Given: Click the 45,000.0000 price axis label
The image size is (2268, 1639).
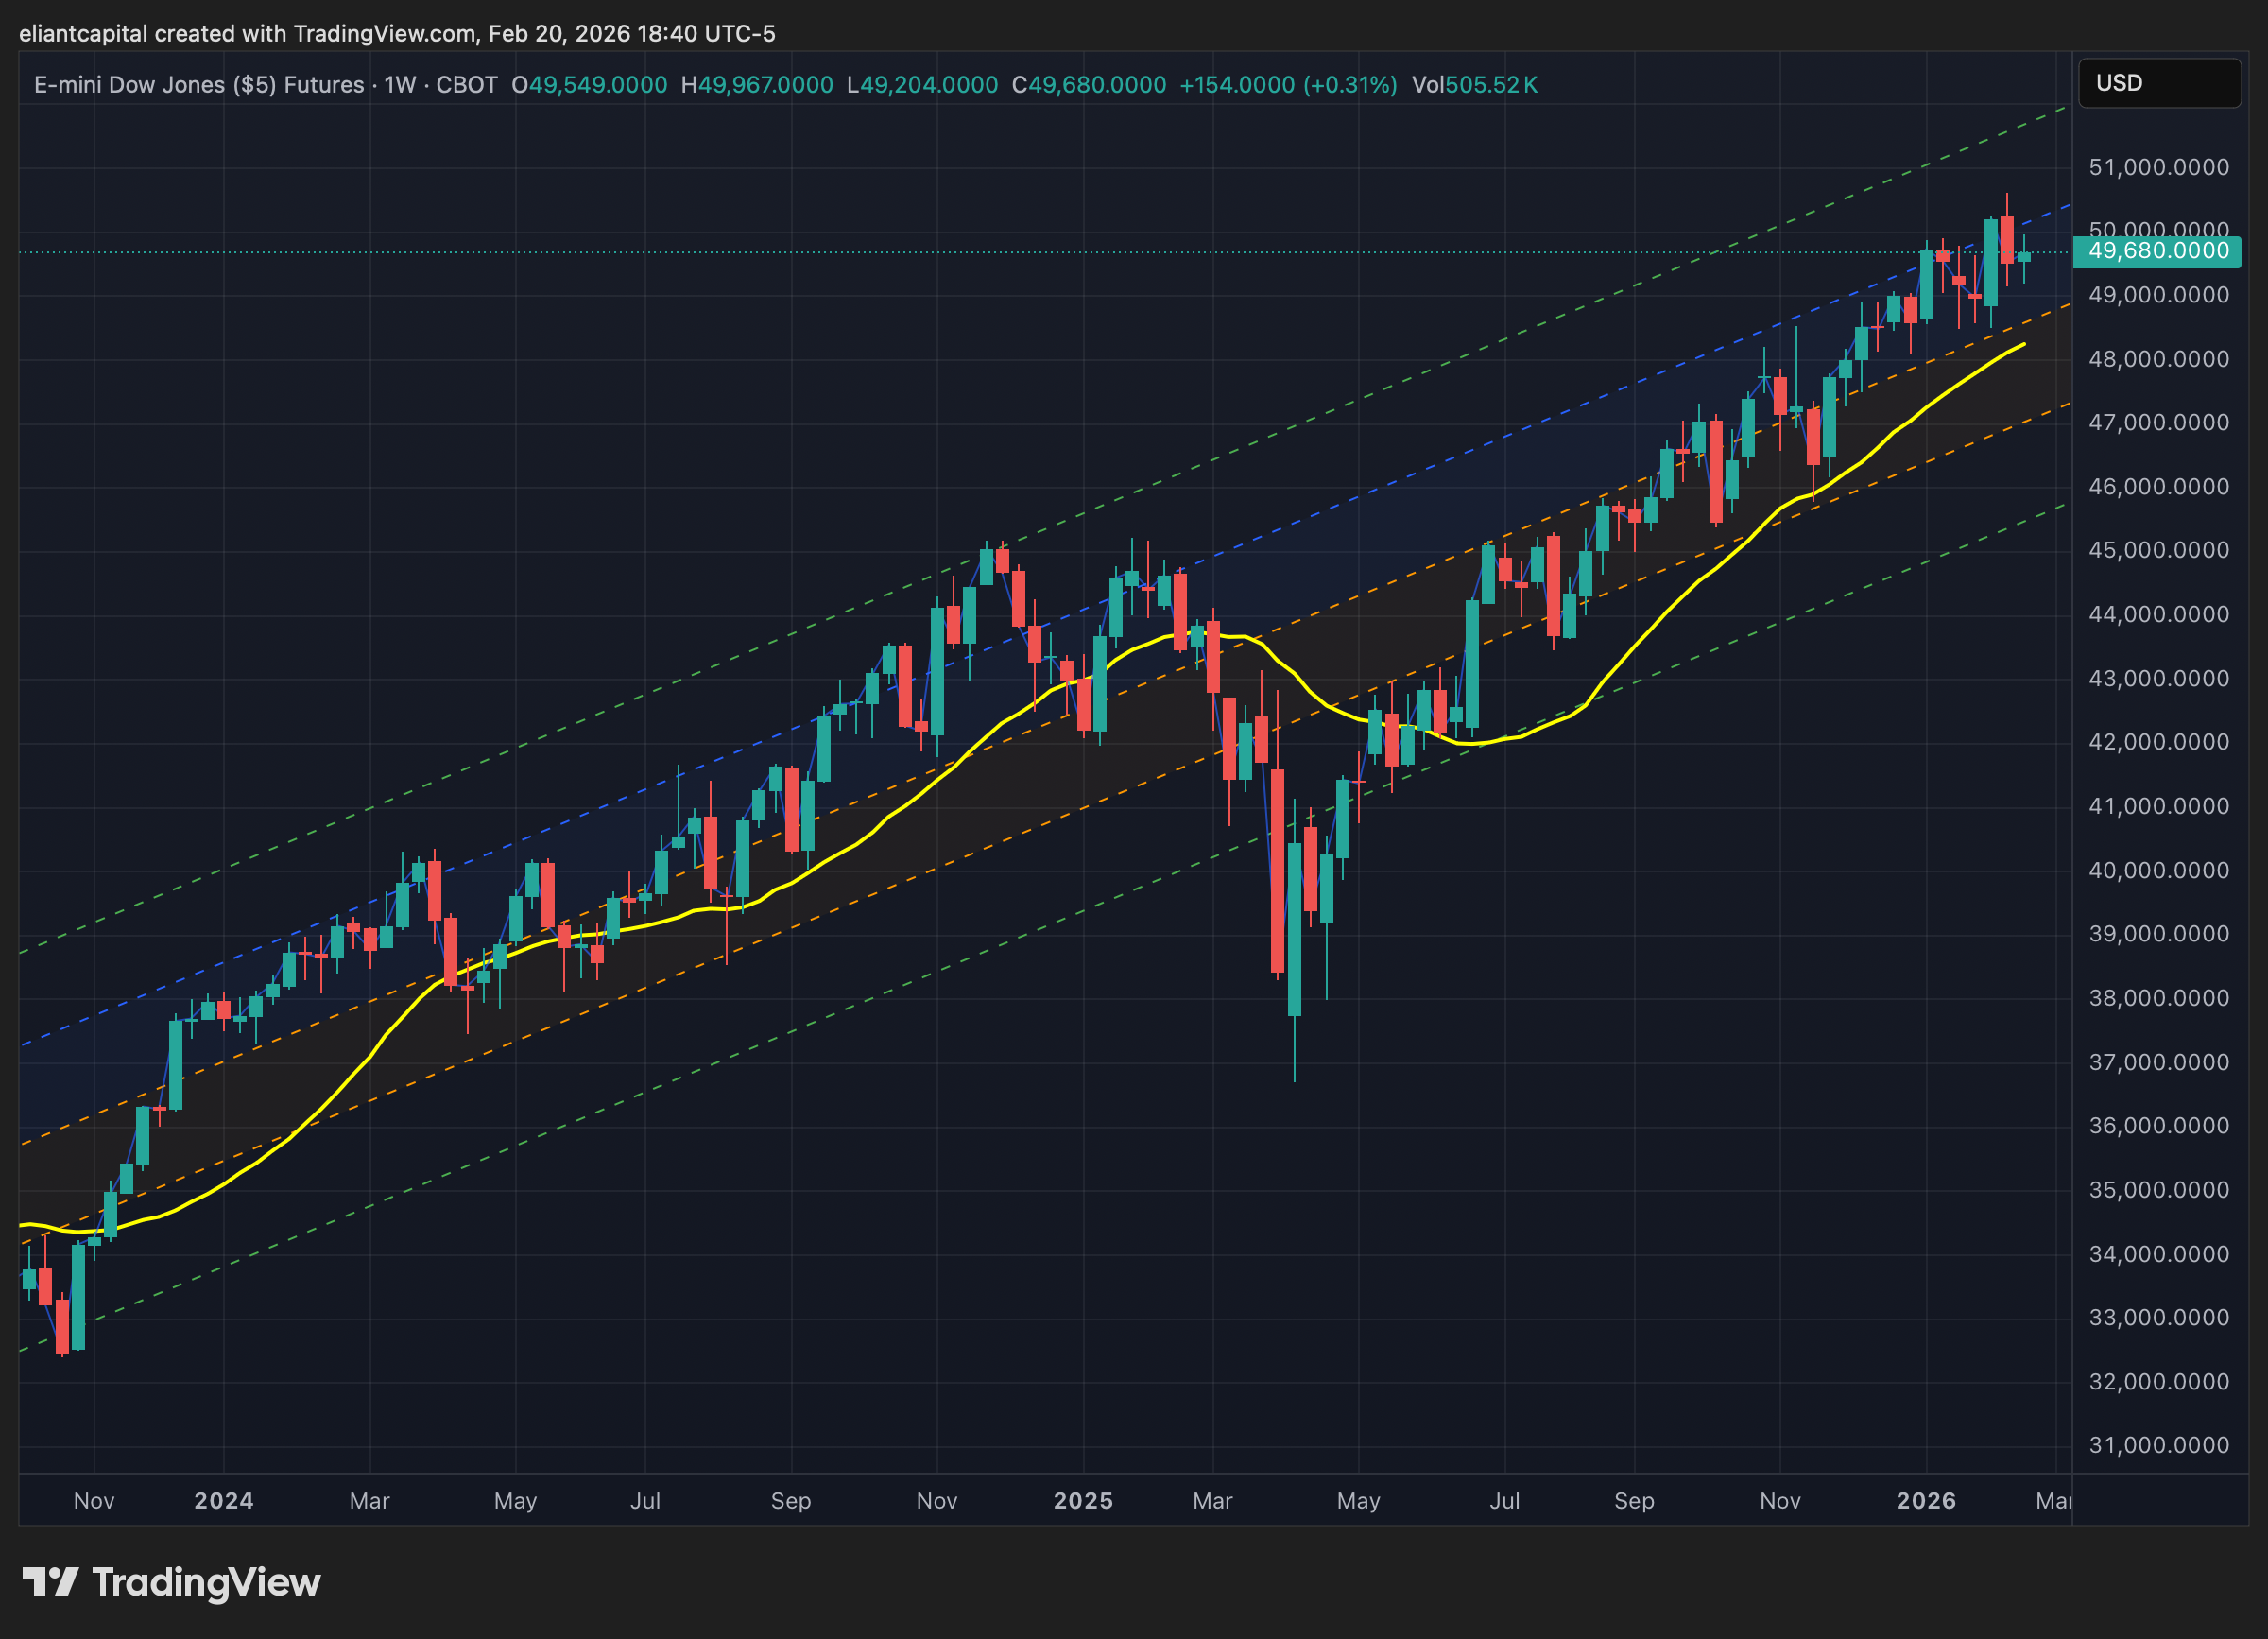Looking at the screenshot, I should click(2158, 550).
